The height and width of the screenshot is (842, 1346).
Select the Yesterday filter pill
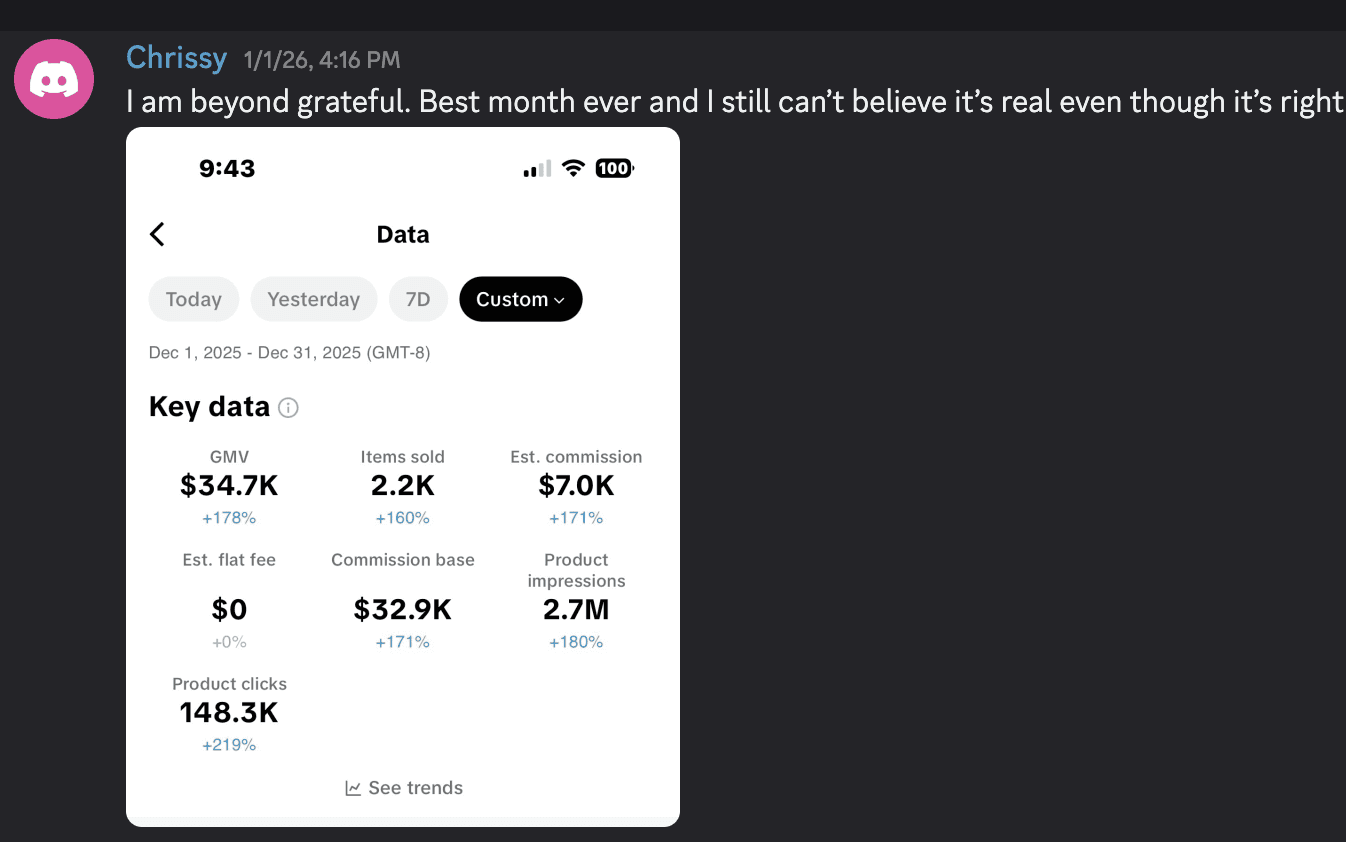313,299
